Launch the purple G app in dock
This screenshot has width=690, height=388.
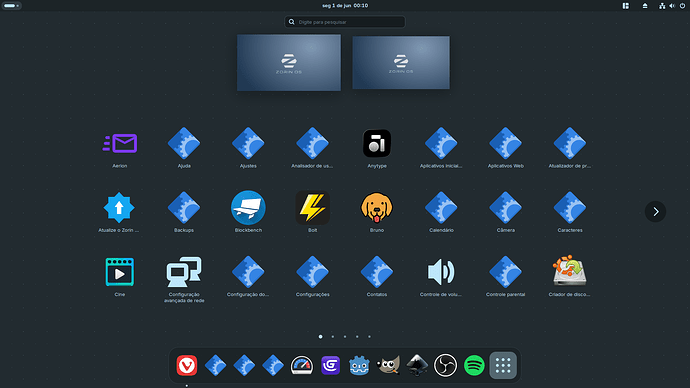pos(330,365)
